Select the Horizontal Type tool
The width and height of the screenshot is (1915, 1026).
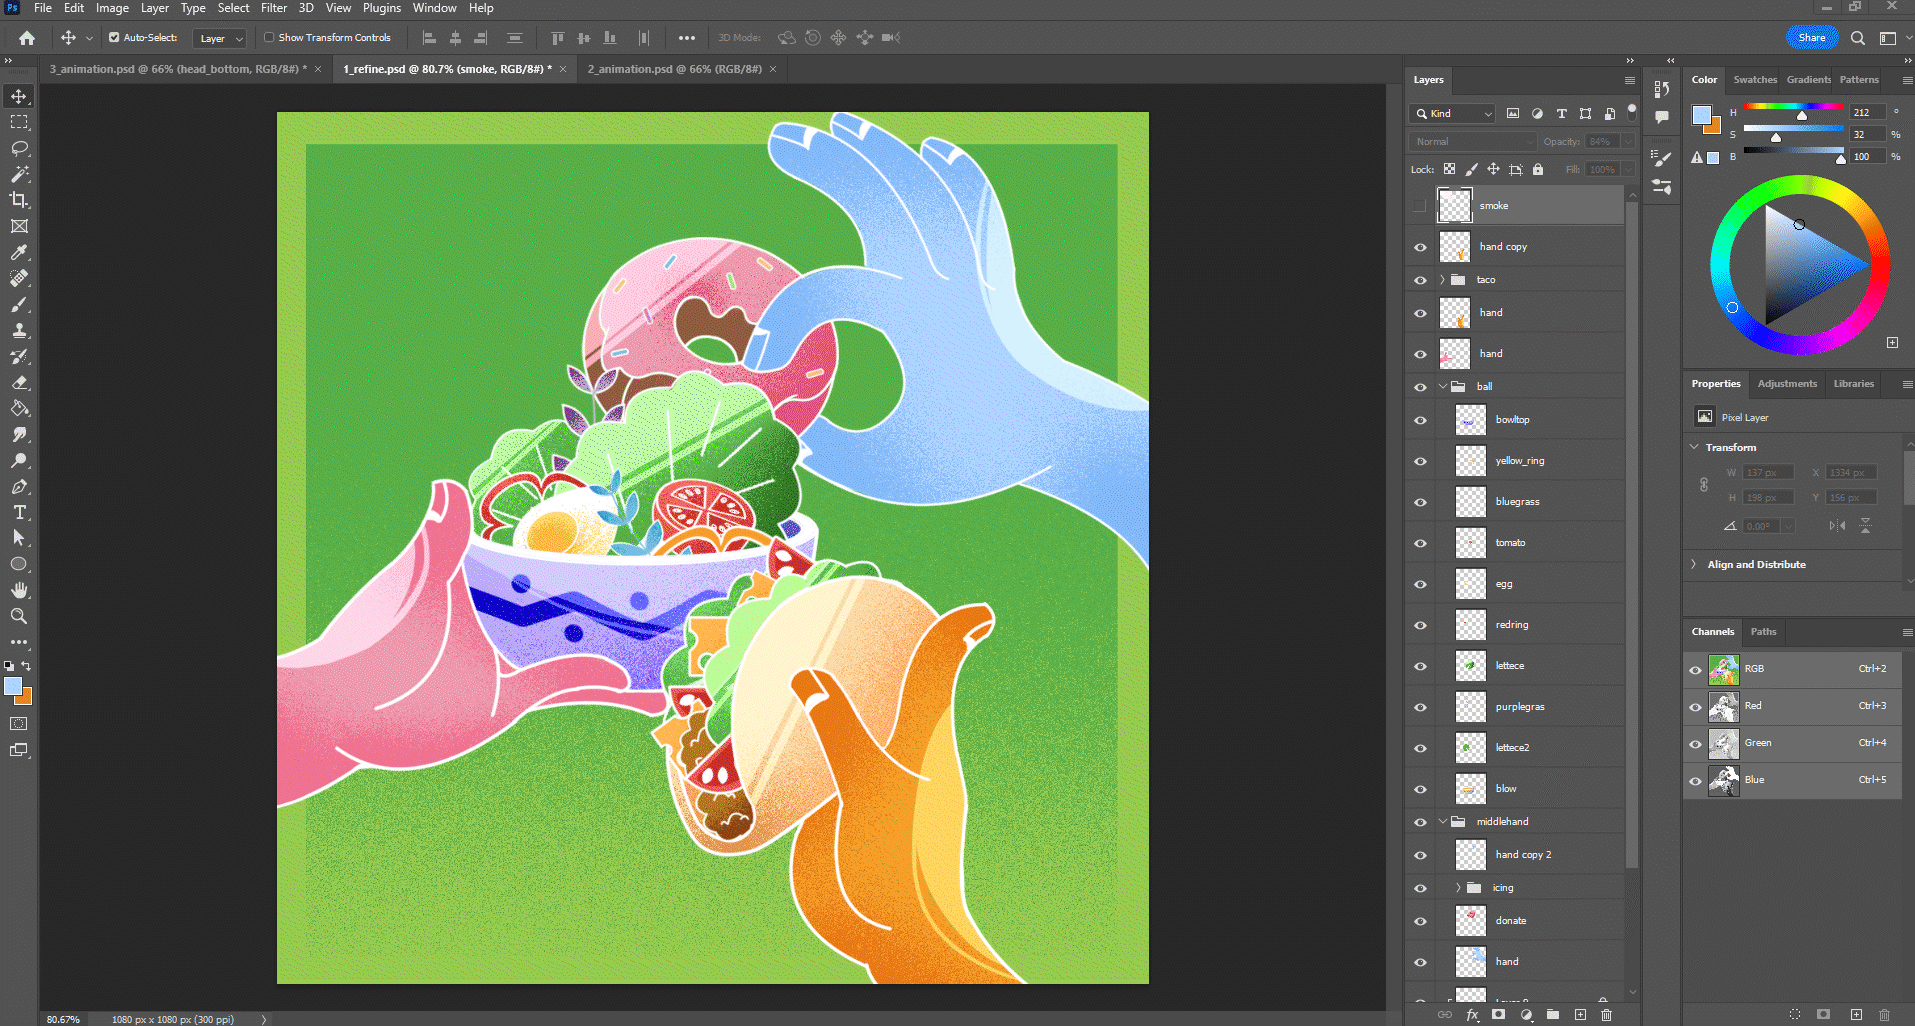click(19, 512)
